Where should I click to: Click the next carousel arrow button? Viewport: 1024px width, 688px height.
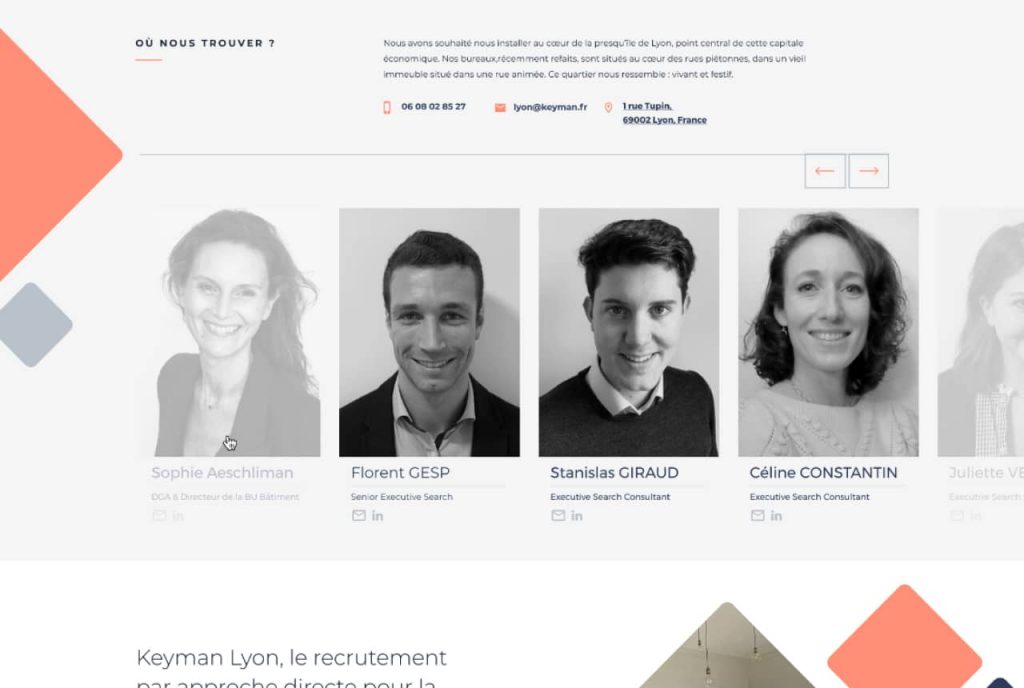(869, 171)
